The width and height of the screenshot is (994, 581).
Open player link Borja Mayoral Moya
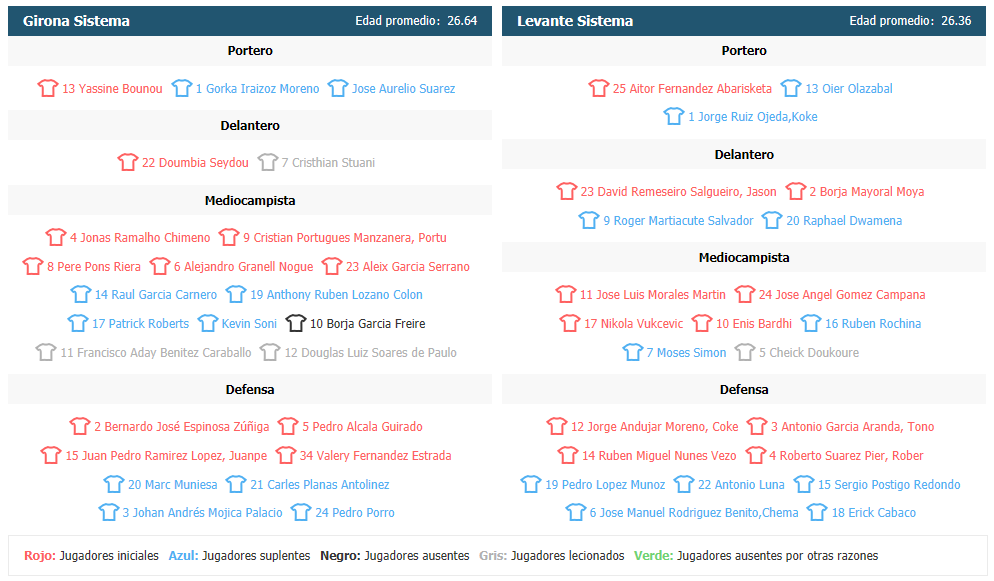[867, 192]
